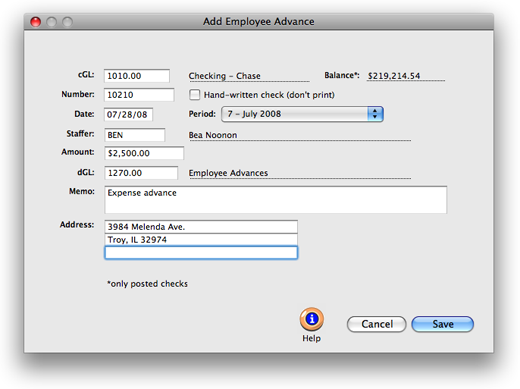Click the Add Employee Advance window title

[259, 21]
